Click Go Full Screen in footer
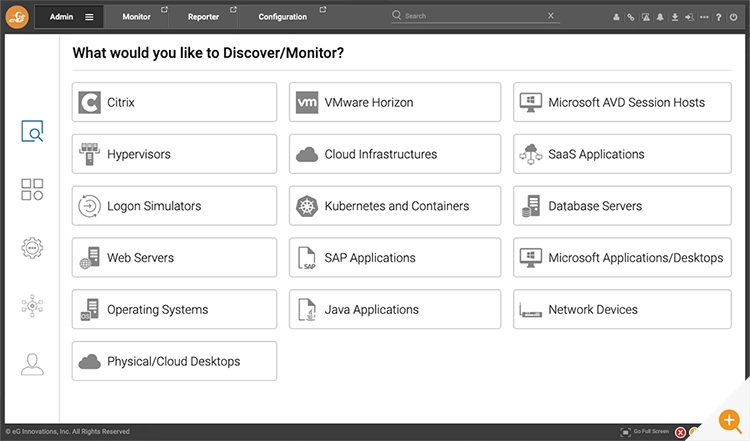The width and height of the screenshot is (750, 441). [645, 431]
